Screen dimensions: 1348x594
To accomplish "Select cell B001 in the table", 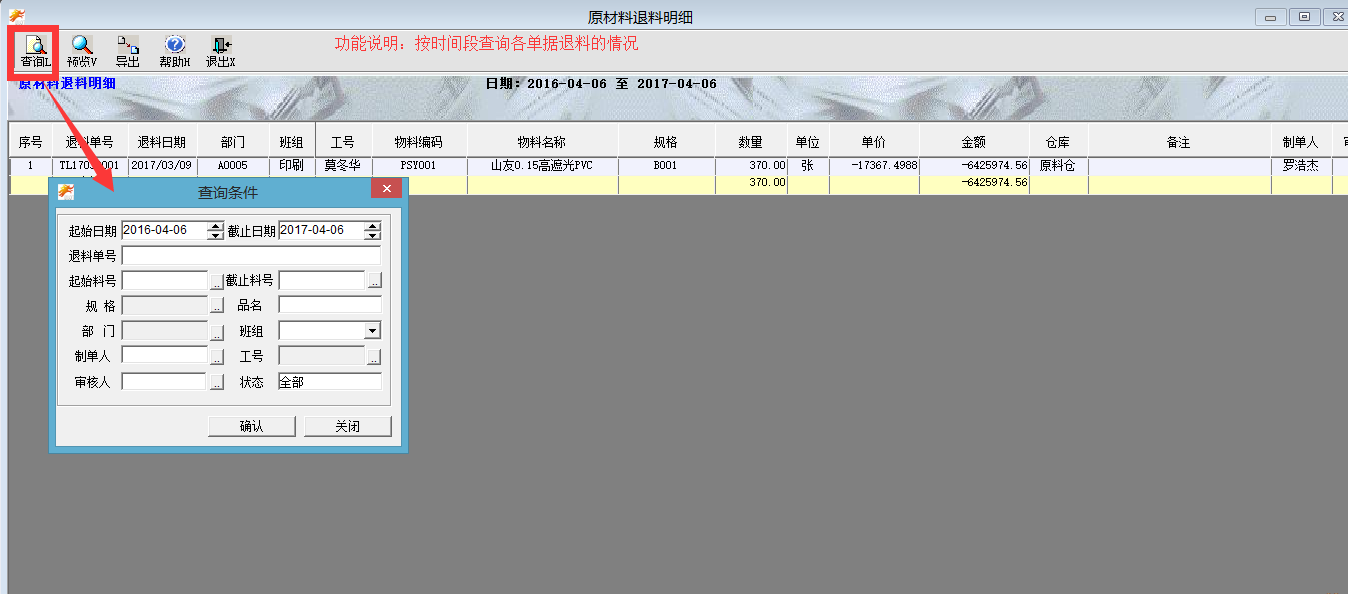I will click(x=665, y=166).
